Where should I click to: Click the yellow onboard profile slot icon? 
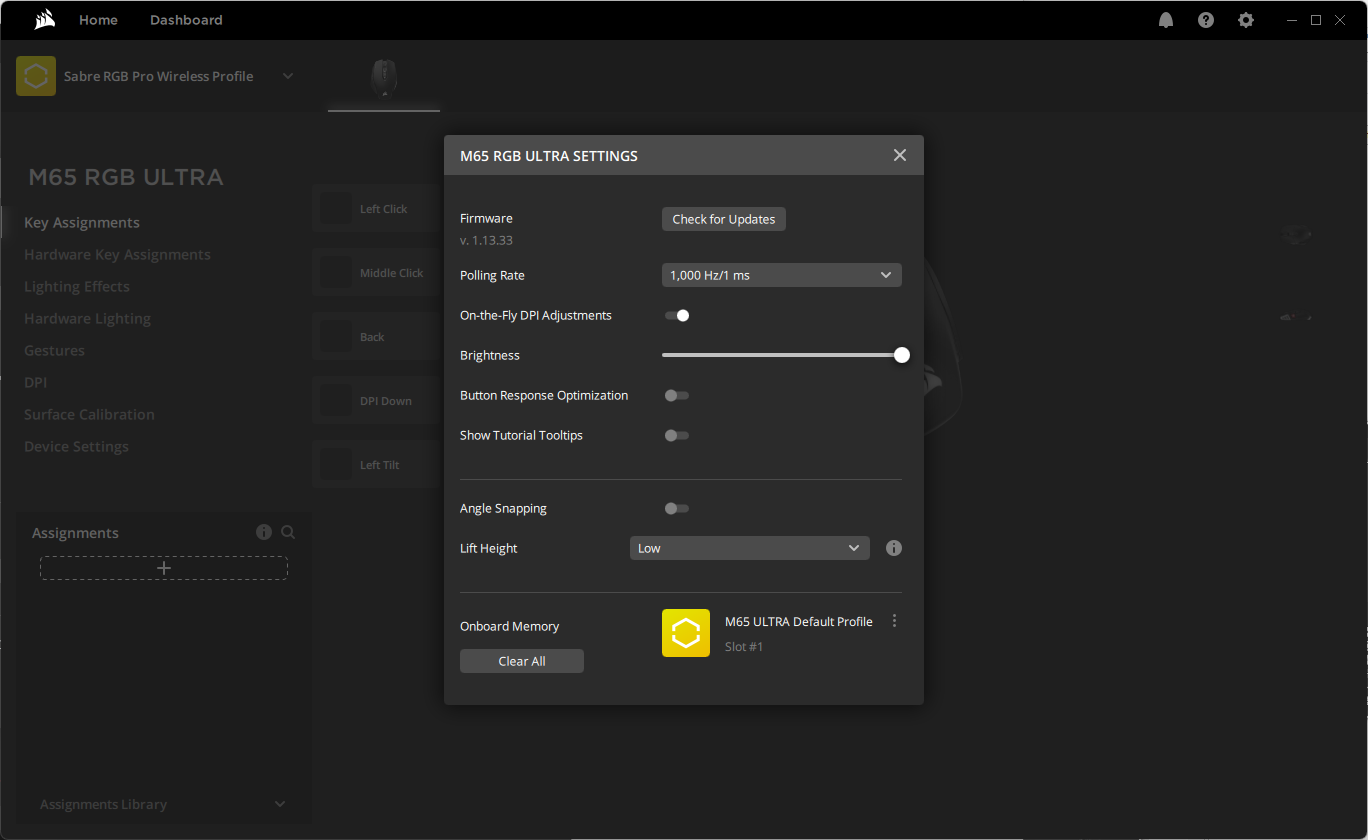click(686, 633)
